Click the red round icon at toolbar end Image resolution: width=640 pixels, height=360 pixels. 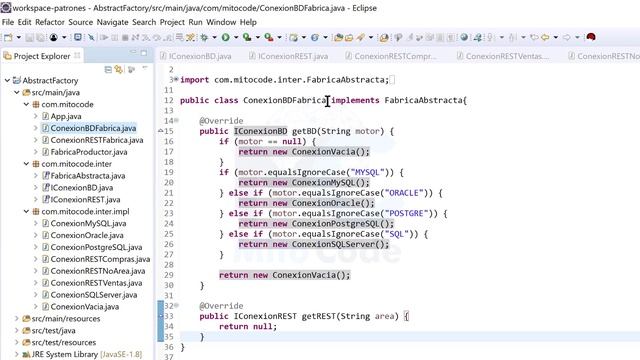click(x=591, y=37)
